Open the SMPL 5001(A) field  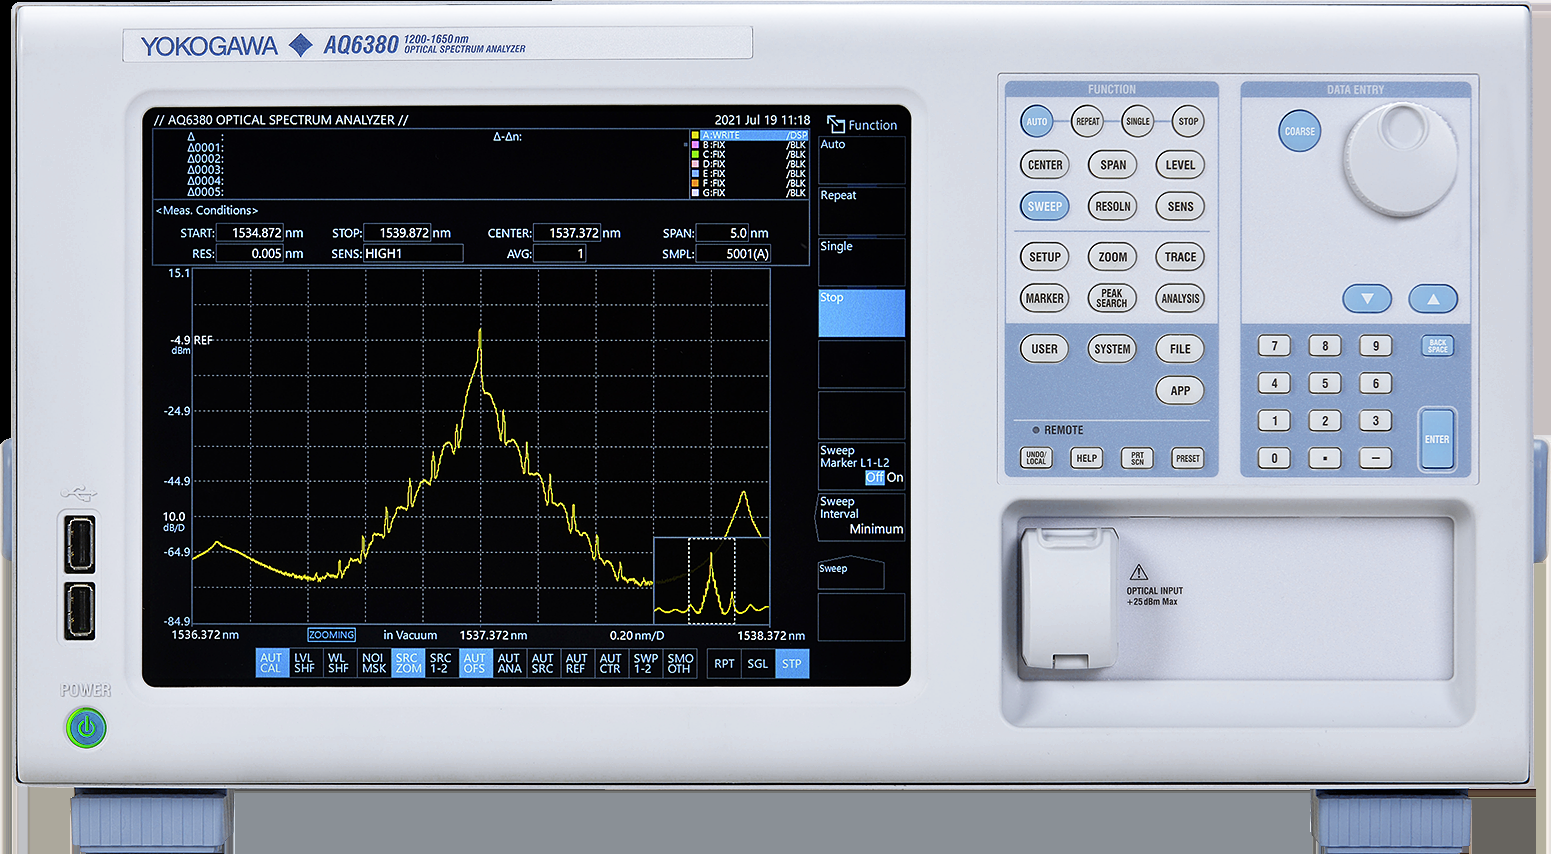[733, 254]
